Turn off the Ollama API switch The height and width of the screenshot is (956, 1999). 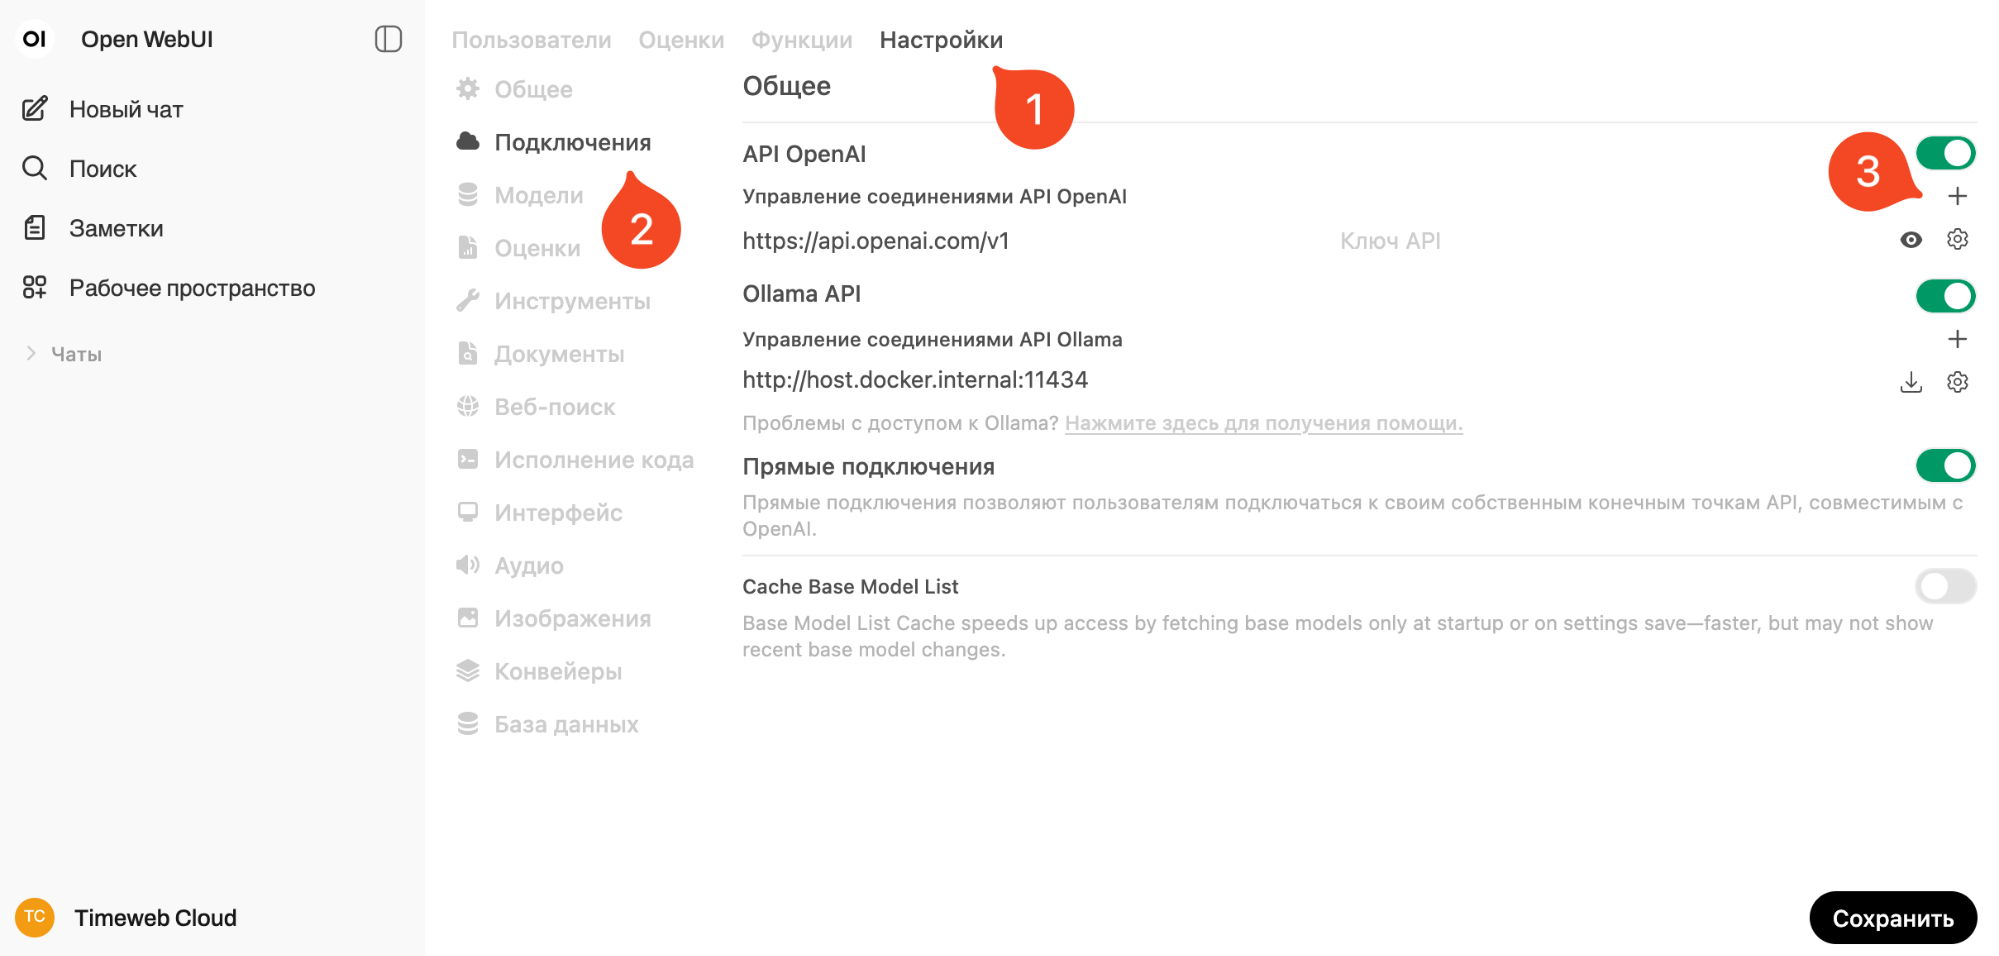coord(1945,296)
